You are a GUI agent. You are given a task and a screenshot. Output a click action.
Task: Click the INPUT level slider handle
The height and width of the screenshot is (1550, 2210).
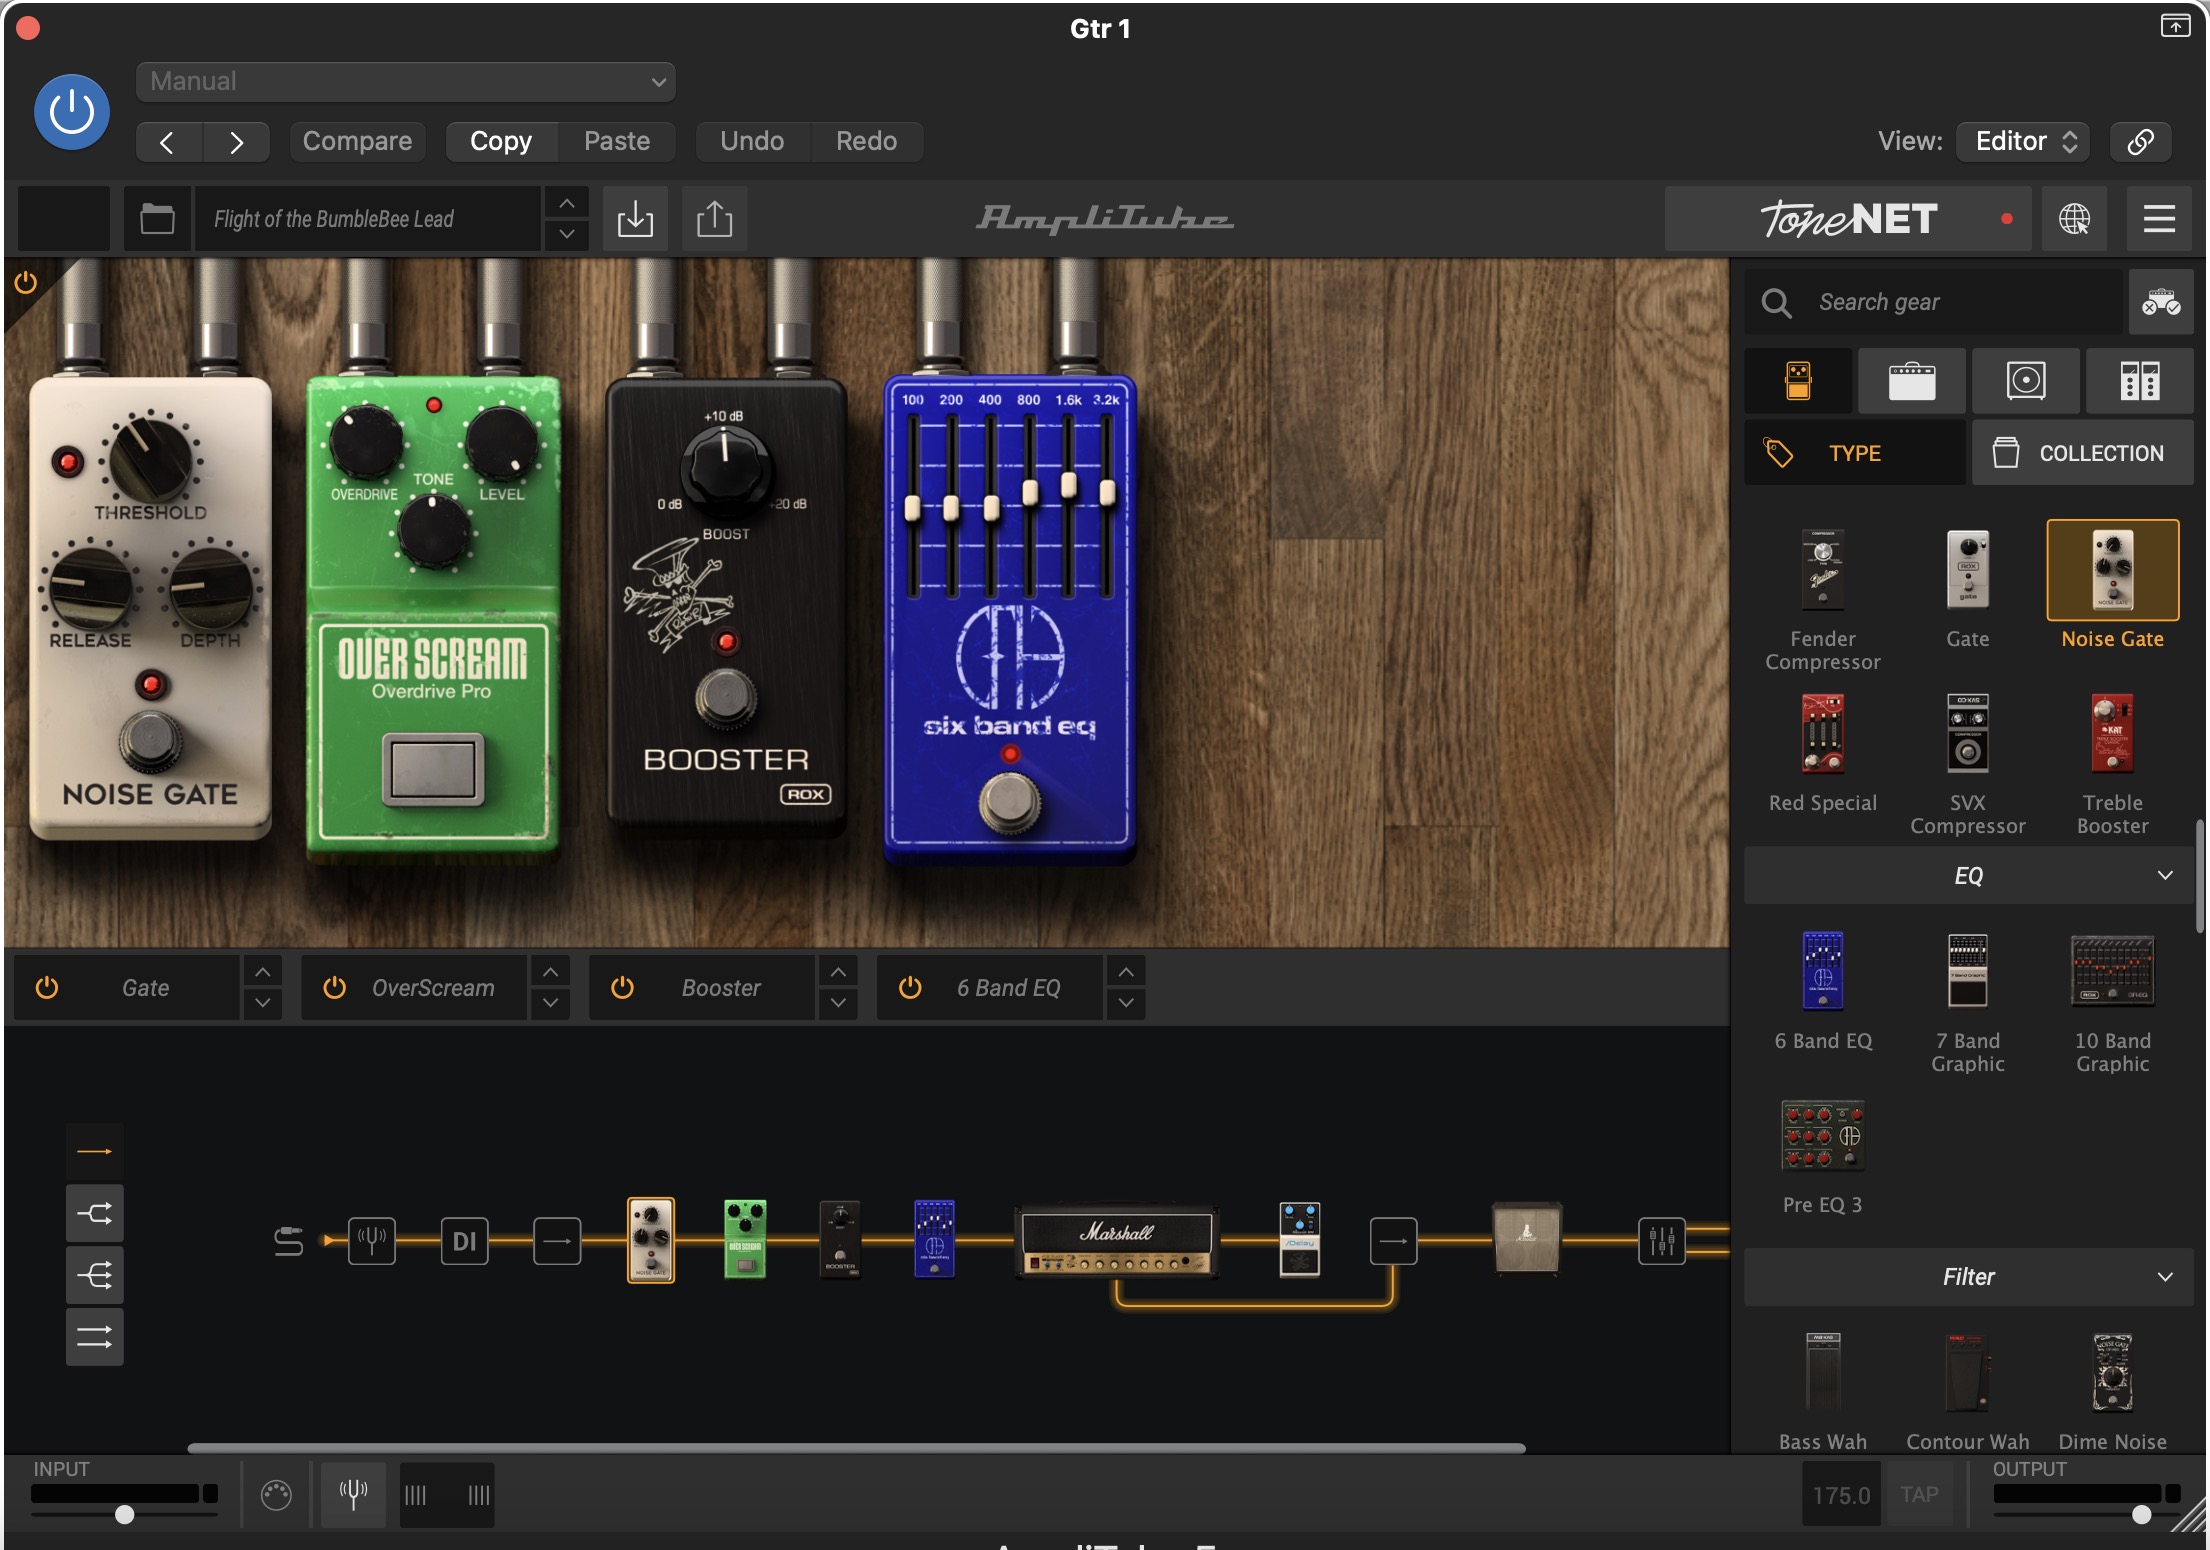(x=124, y=1514)
